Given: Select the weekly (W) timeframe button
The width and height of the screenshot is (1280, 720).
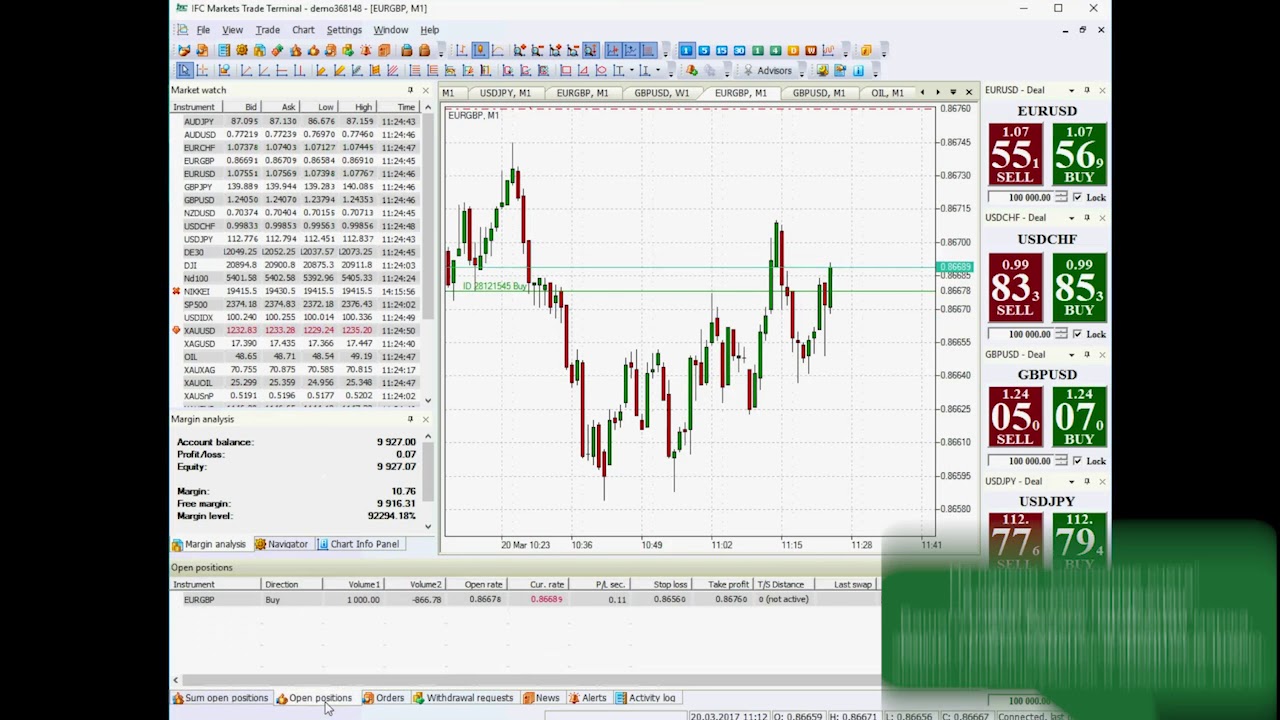Looking at the screenshot, I should 811,50.
